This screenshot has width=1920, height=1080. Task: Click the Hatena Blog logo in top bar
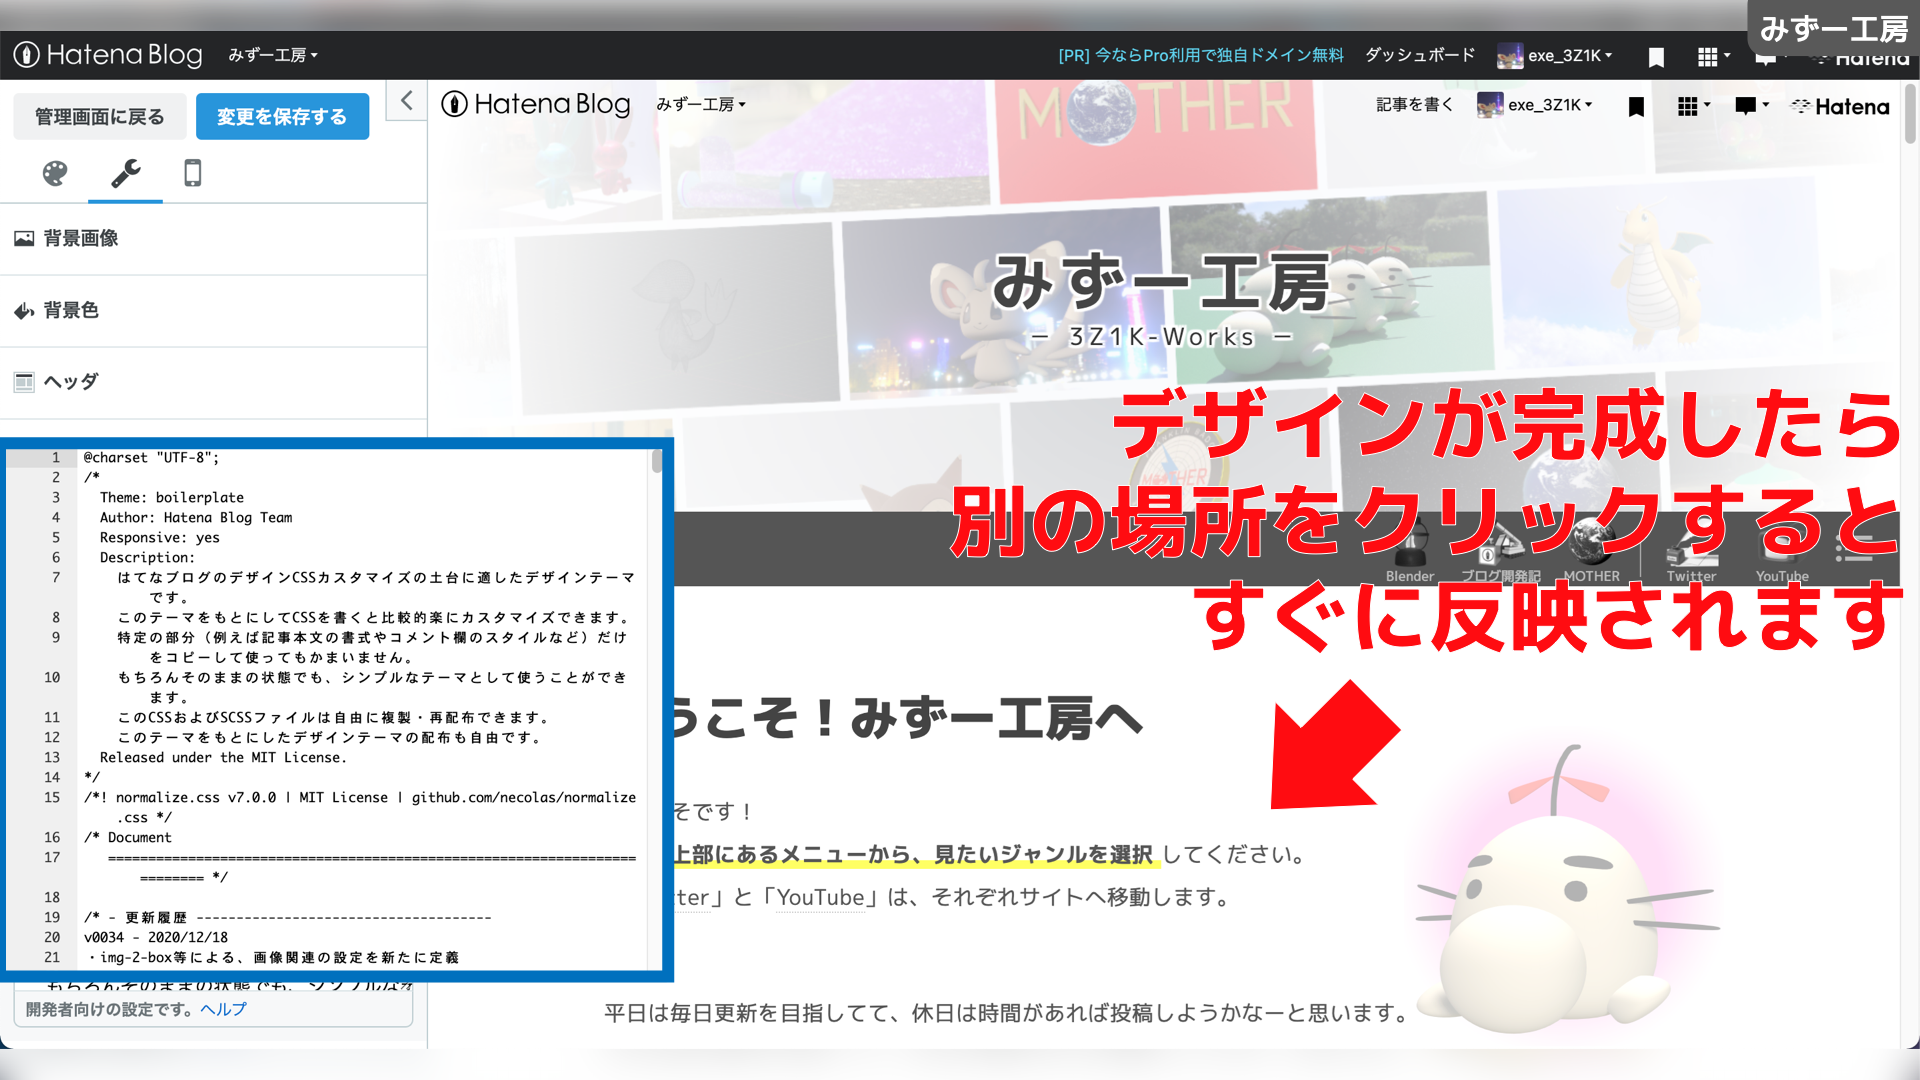(108, 55)
